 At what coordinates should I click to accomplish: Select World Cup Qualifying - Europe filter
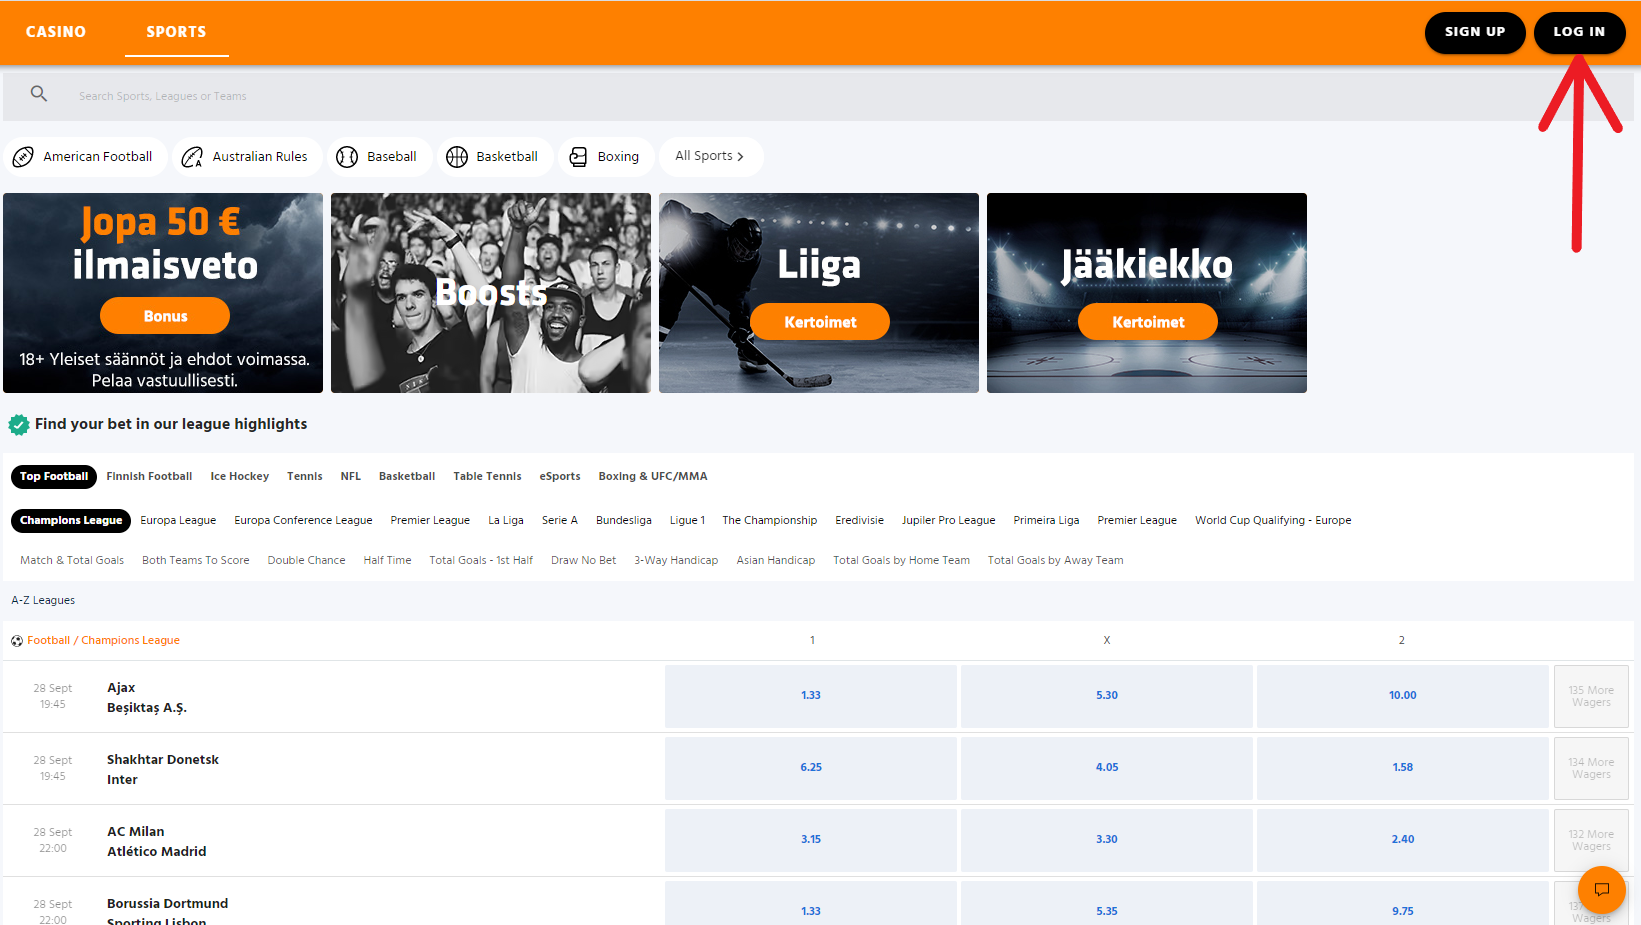click(1273, 521)
